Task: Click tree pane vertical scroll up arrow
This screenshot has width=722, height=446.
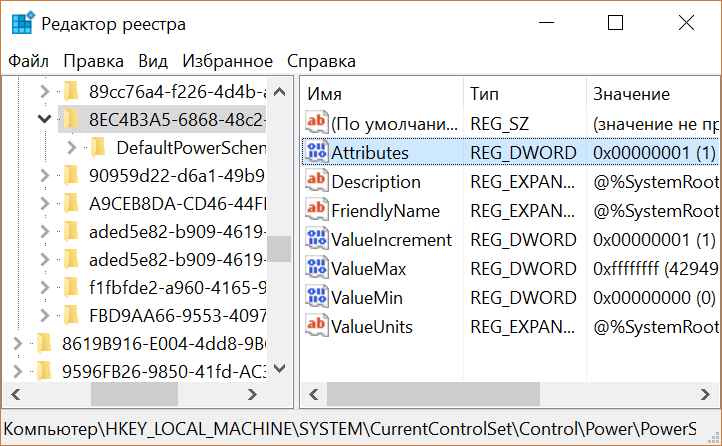Action: point(279,92)
